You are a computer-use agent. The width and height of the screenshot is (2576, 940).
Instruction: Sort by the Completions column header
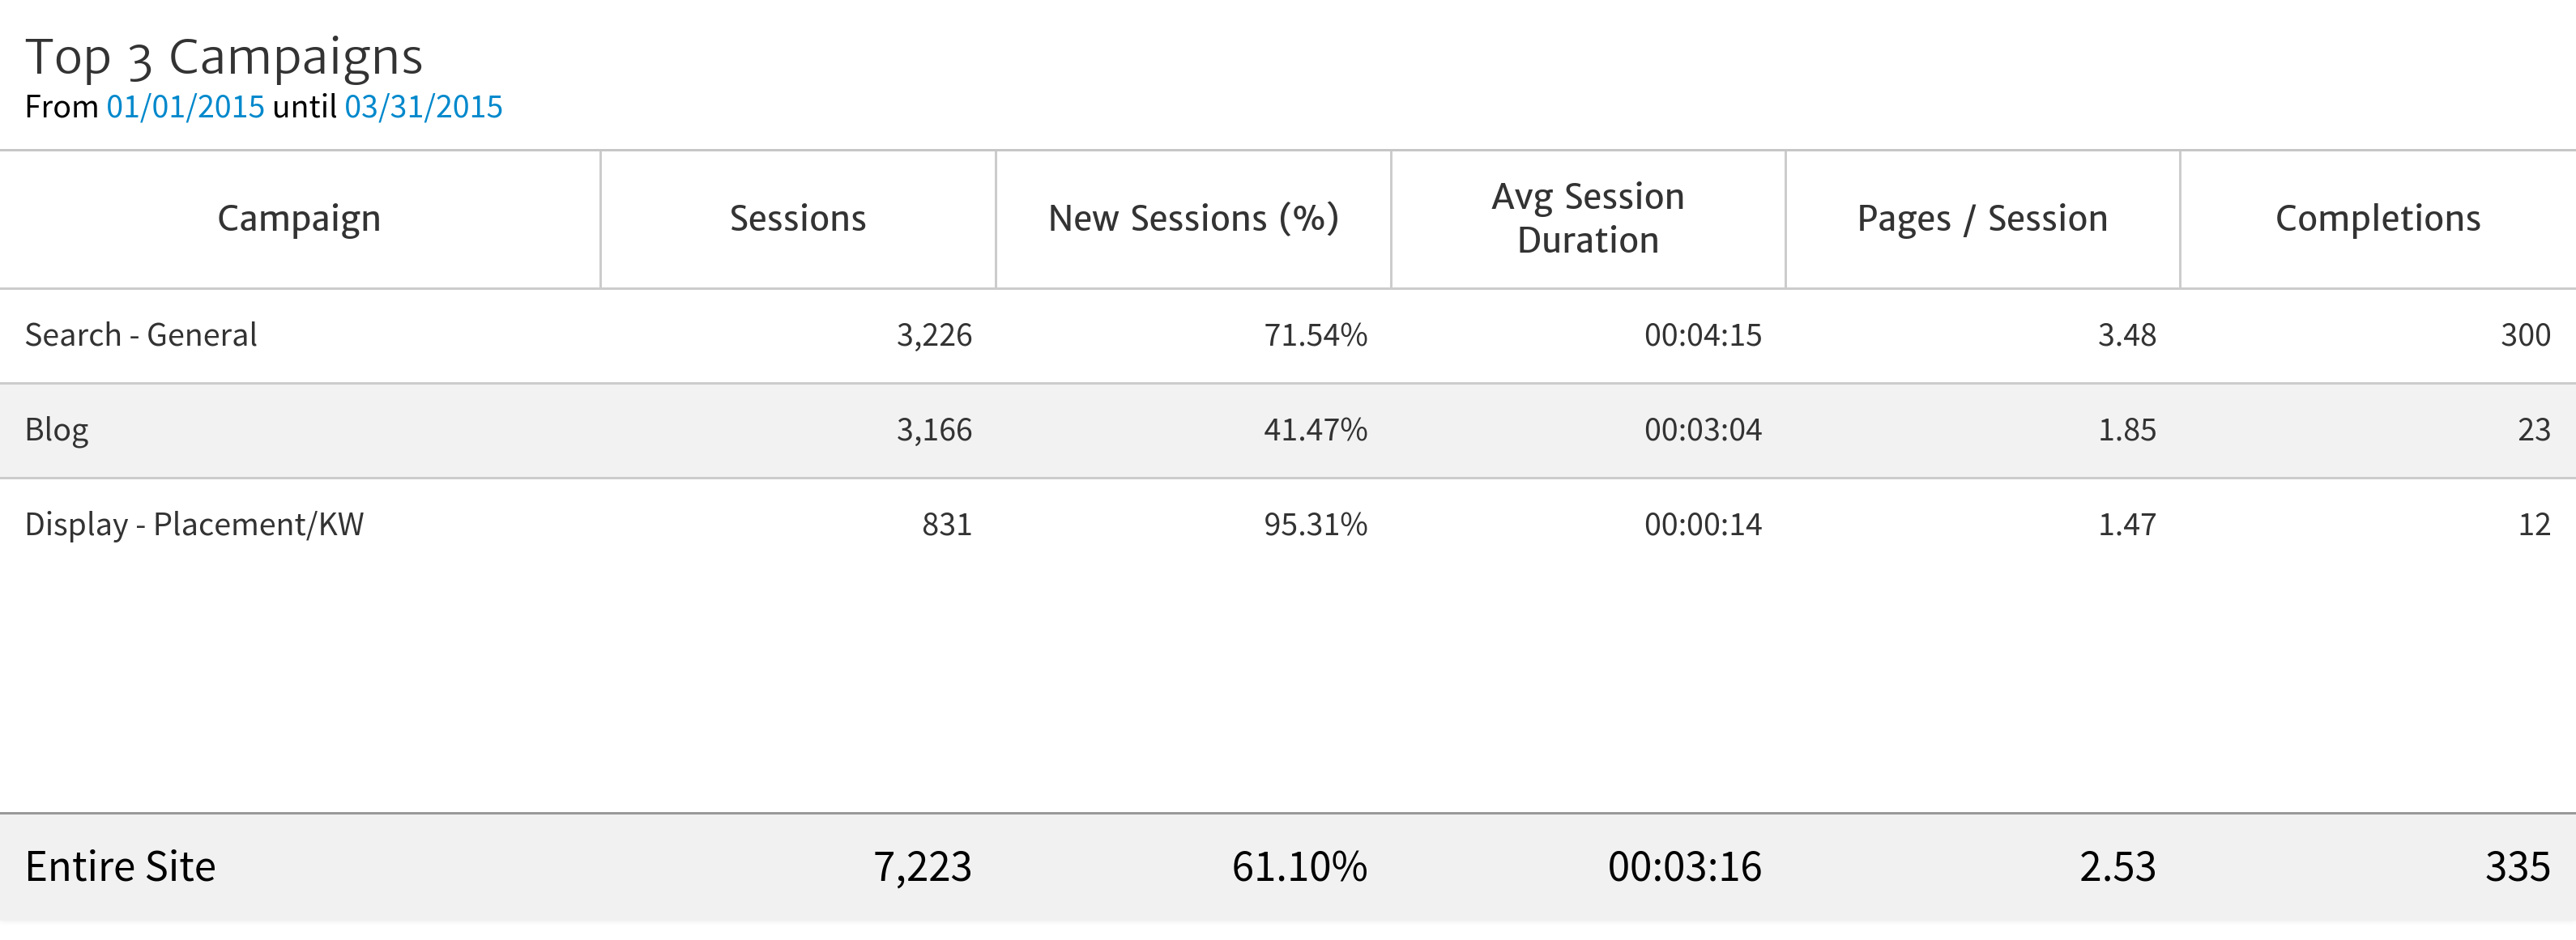click(2377, 219)
